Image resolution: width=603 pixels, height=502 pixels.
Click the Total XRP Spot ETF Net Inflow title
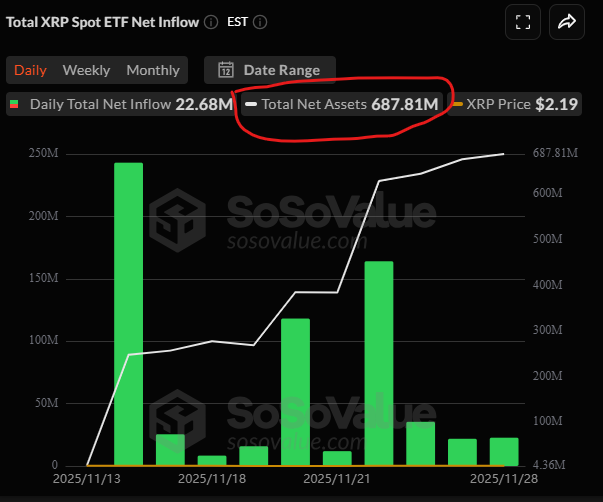(103, 22)
